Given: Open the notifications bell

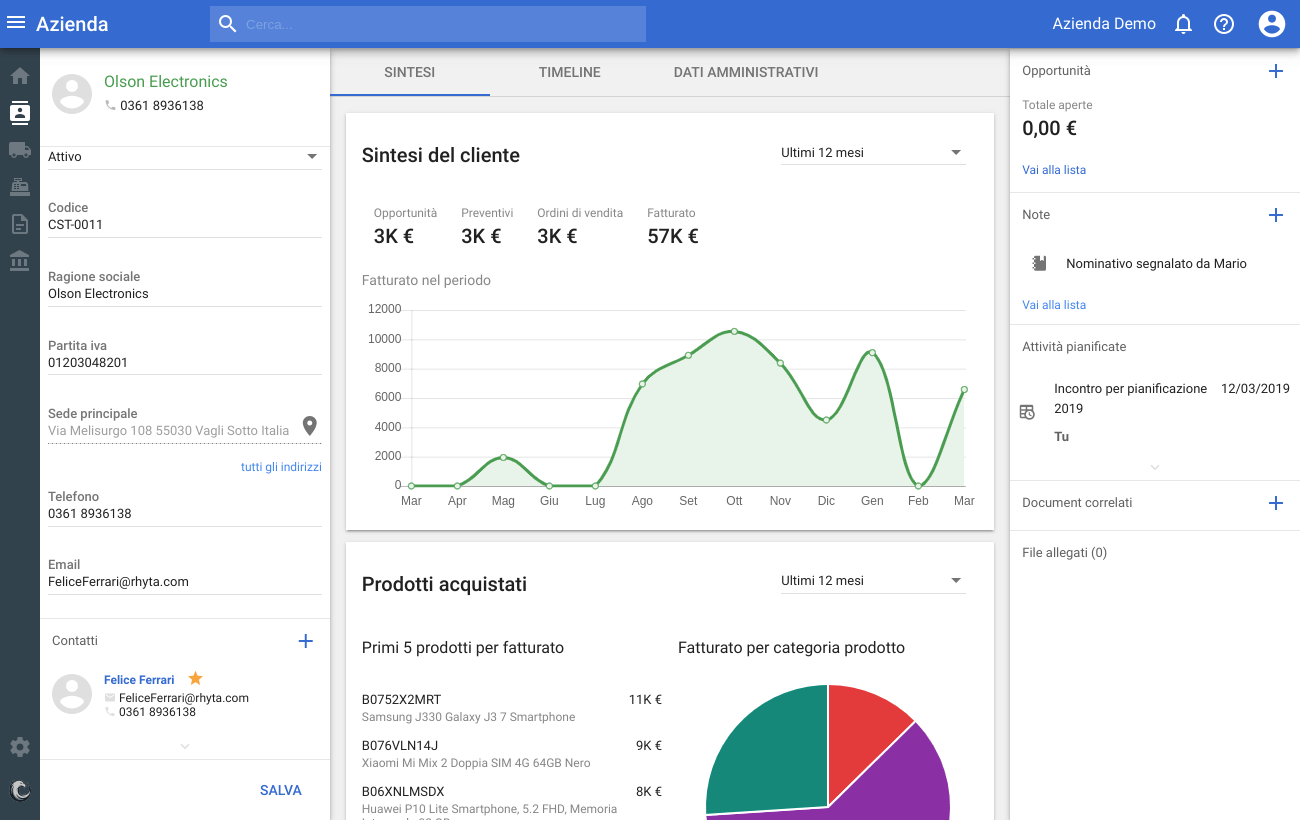Looking at the screenshot, I should (x=1183, y=24).
